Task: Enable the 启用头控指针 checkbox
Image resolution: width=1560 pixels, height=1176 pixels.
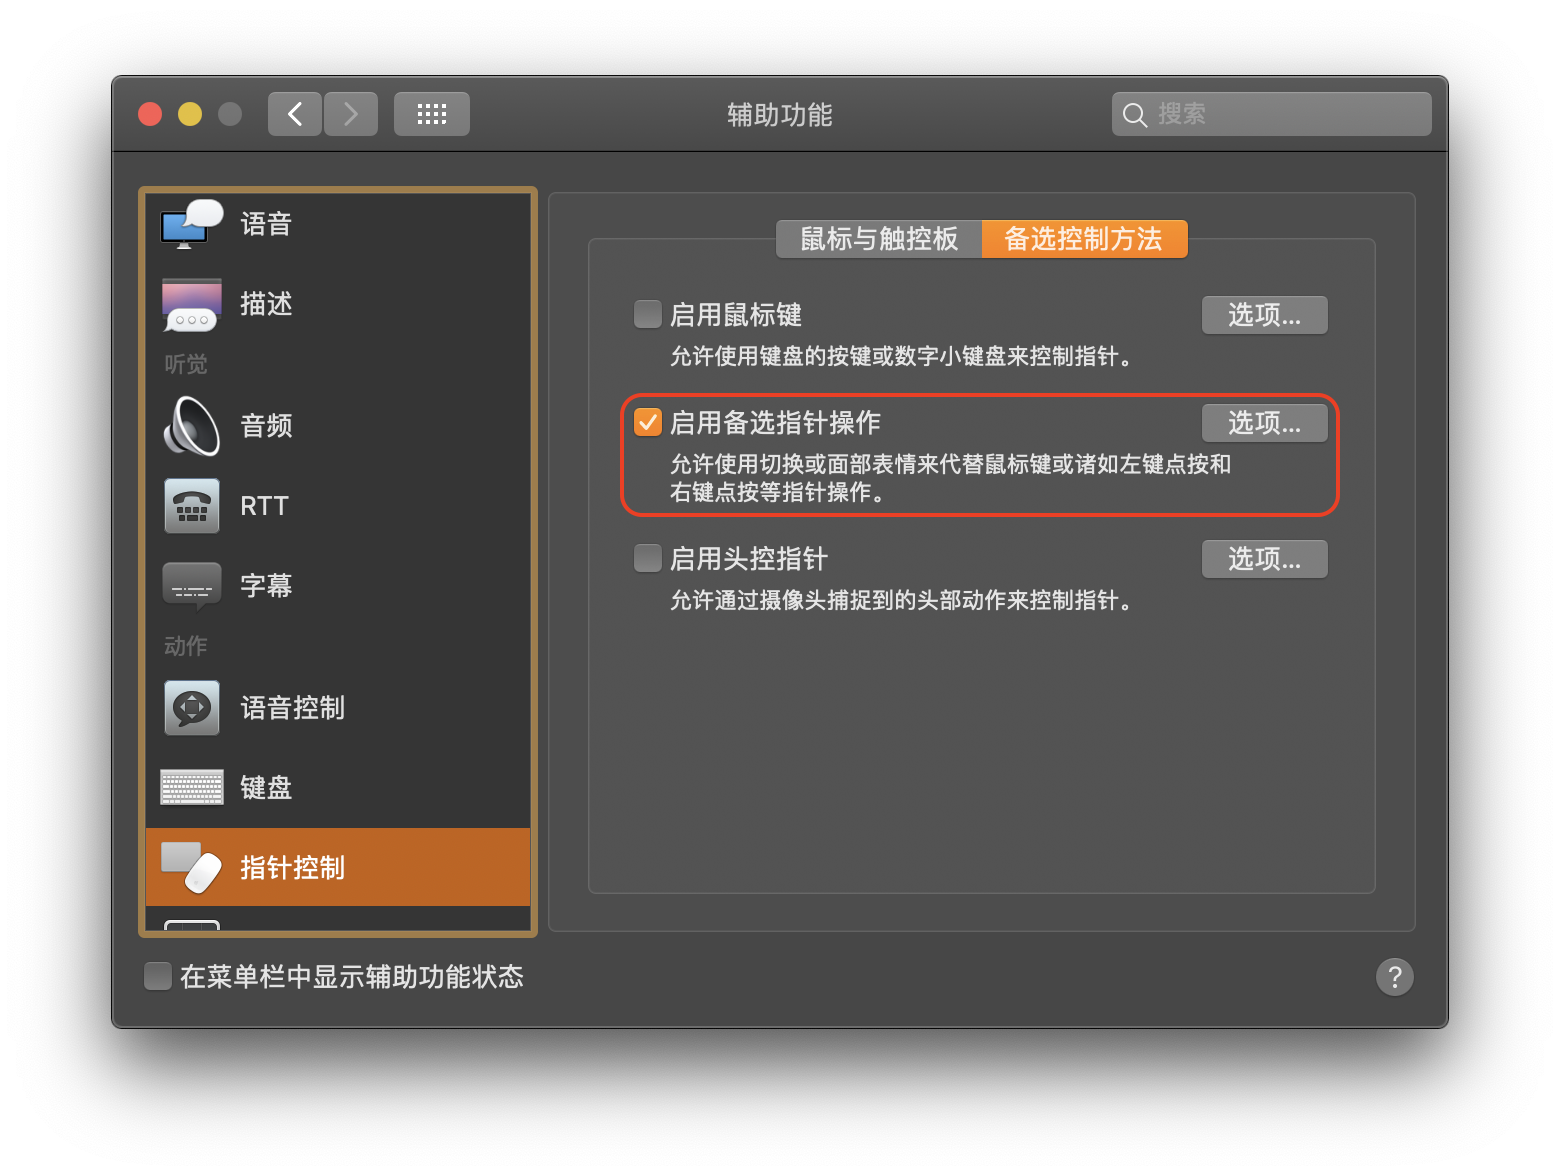Action: [648, 558]
